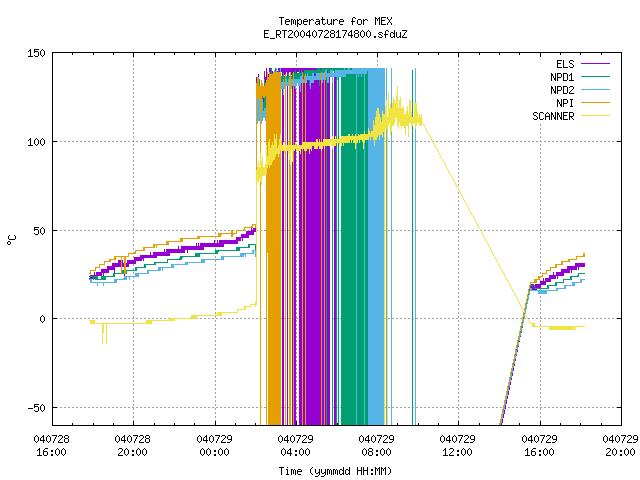Viewport: 640px width, 480px height.
Task: Click the SCANNER legend label
Action: point(553,116)
